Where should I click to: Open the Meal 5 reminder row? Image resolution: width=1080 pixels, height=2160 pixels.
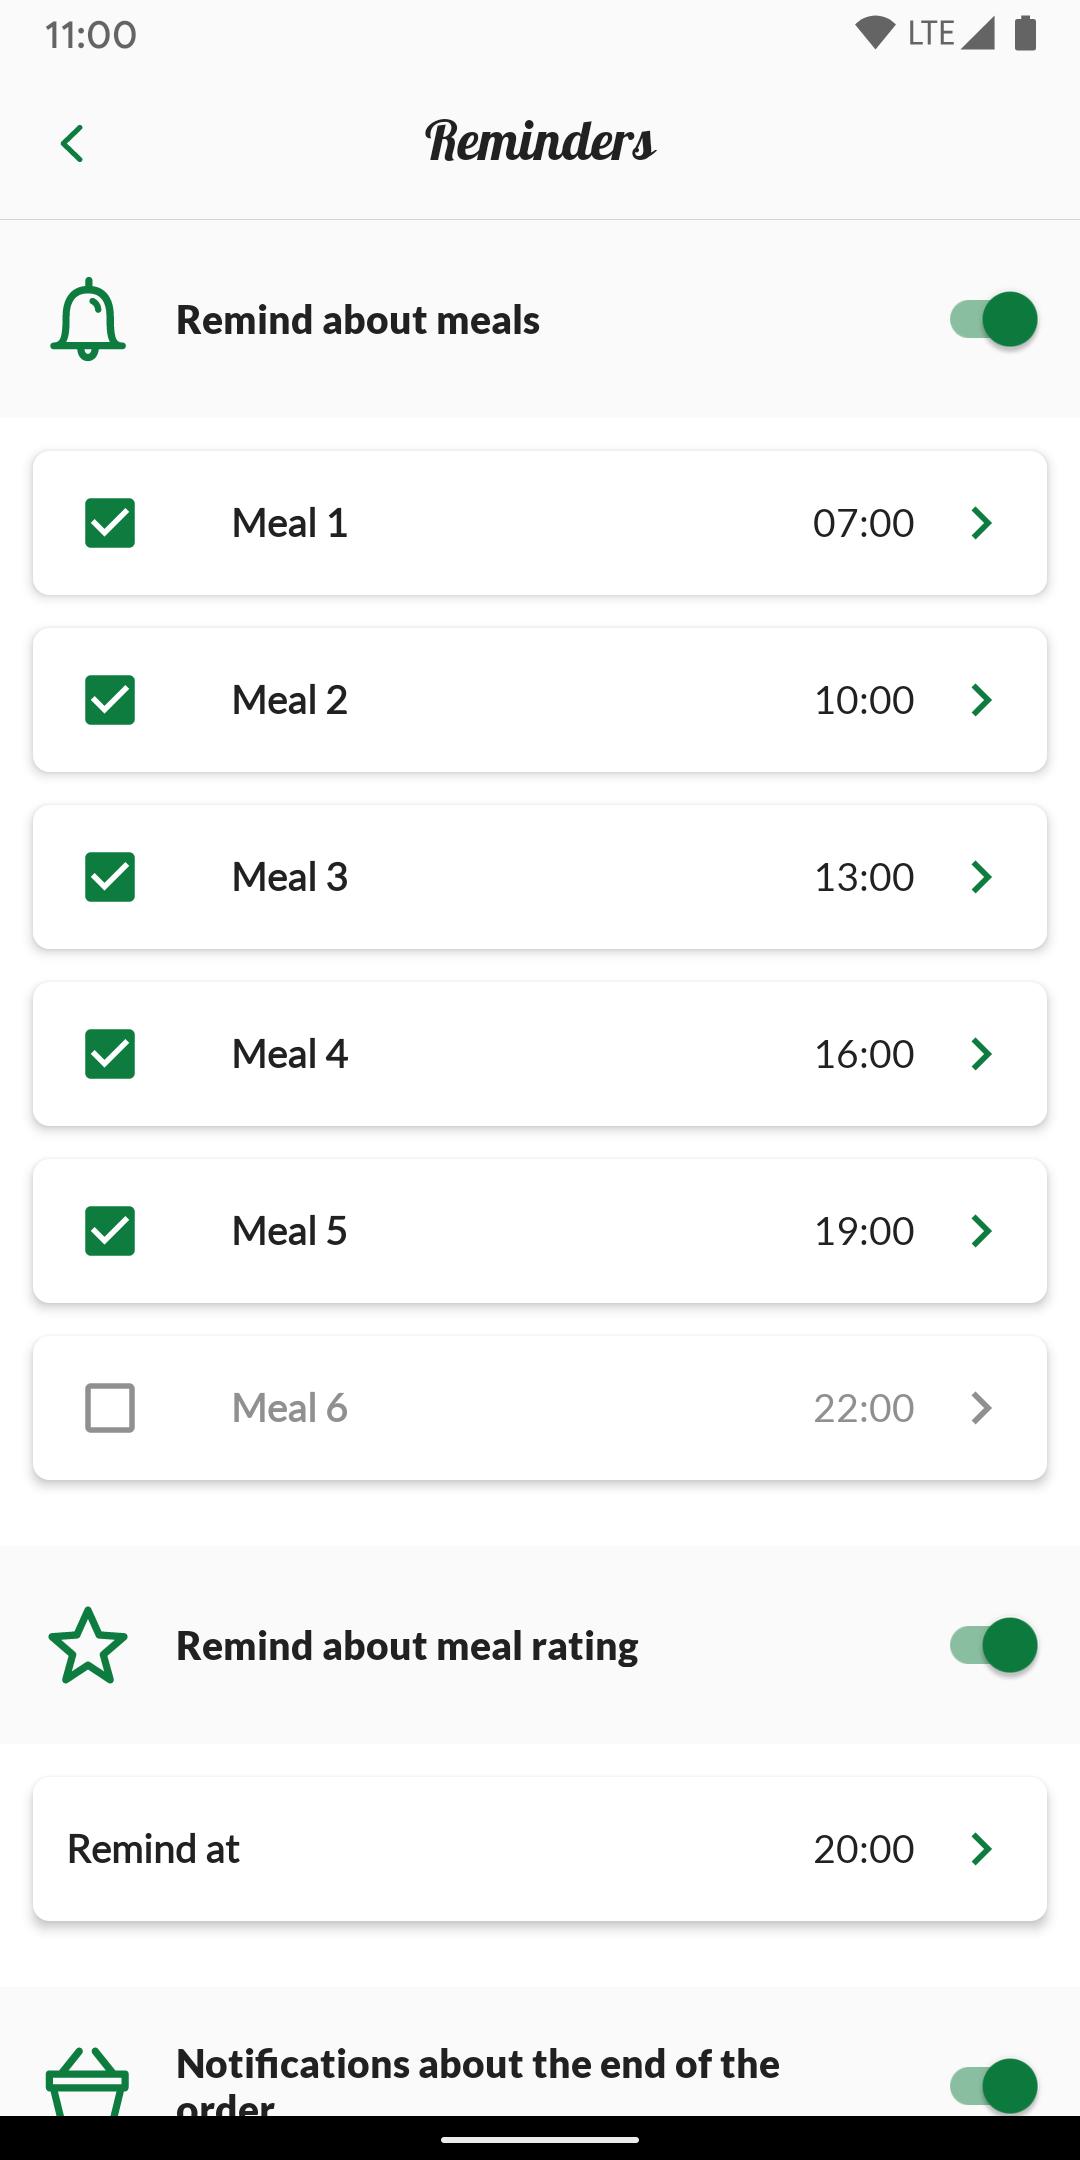click(540, 1231)
